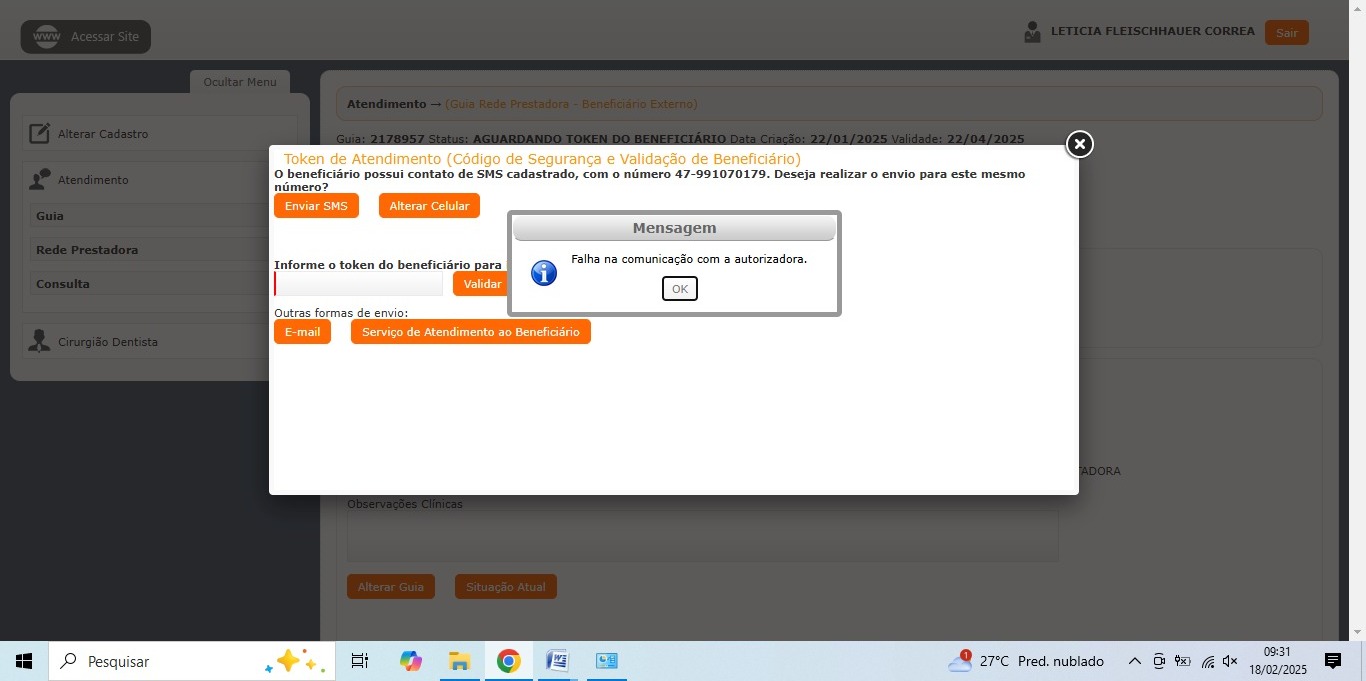Open Copilot from the taskbar
Viewport: 1366px width, 681px height.
pos(410,661)
